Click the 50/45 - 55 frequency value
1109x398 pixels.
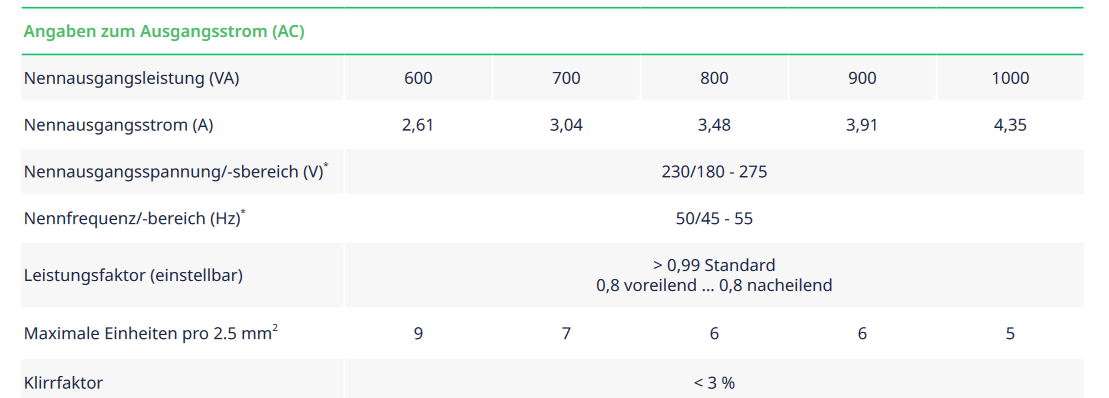pos(714,218)
